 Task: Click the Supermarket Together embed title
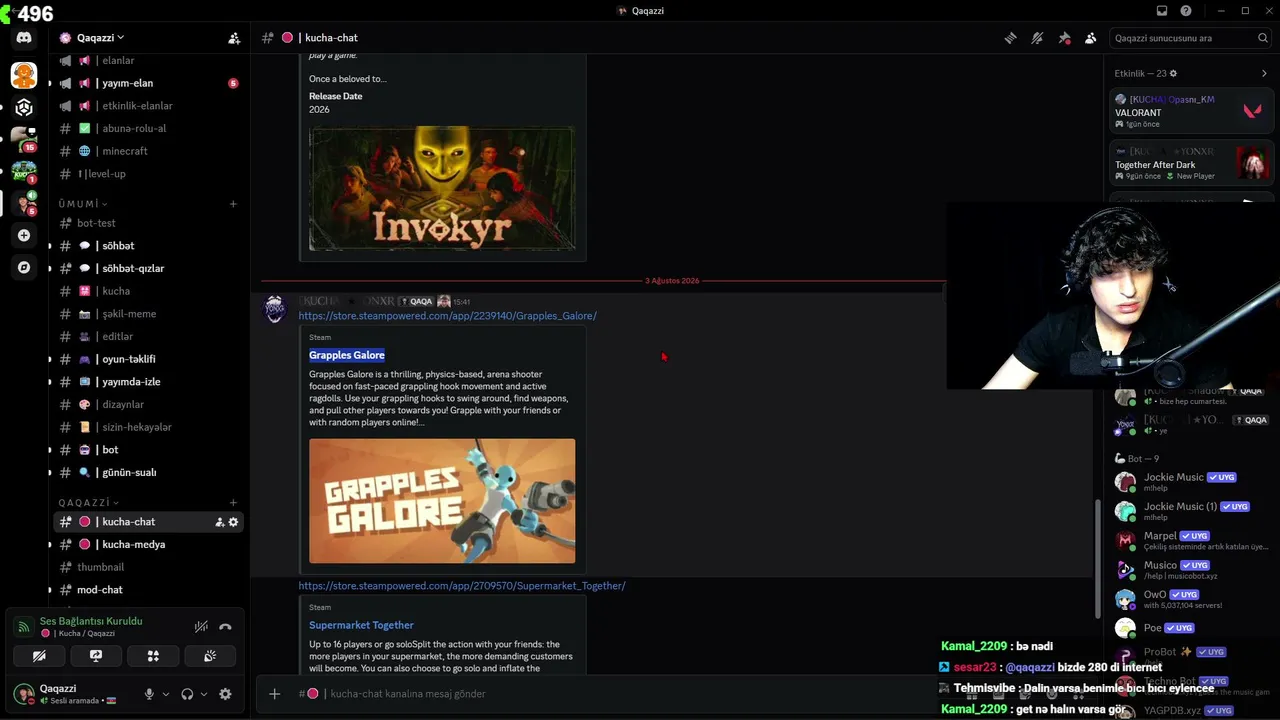[361, 625]
